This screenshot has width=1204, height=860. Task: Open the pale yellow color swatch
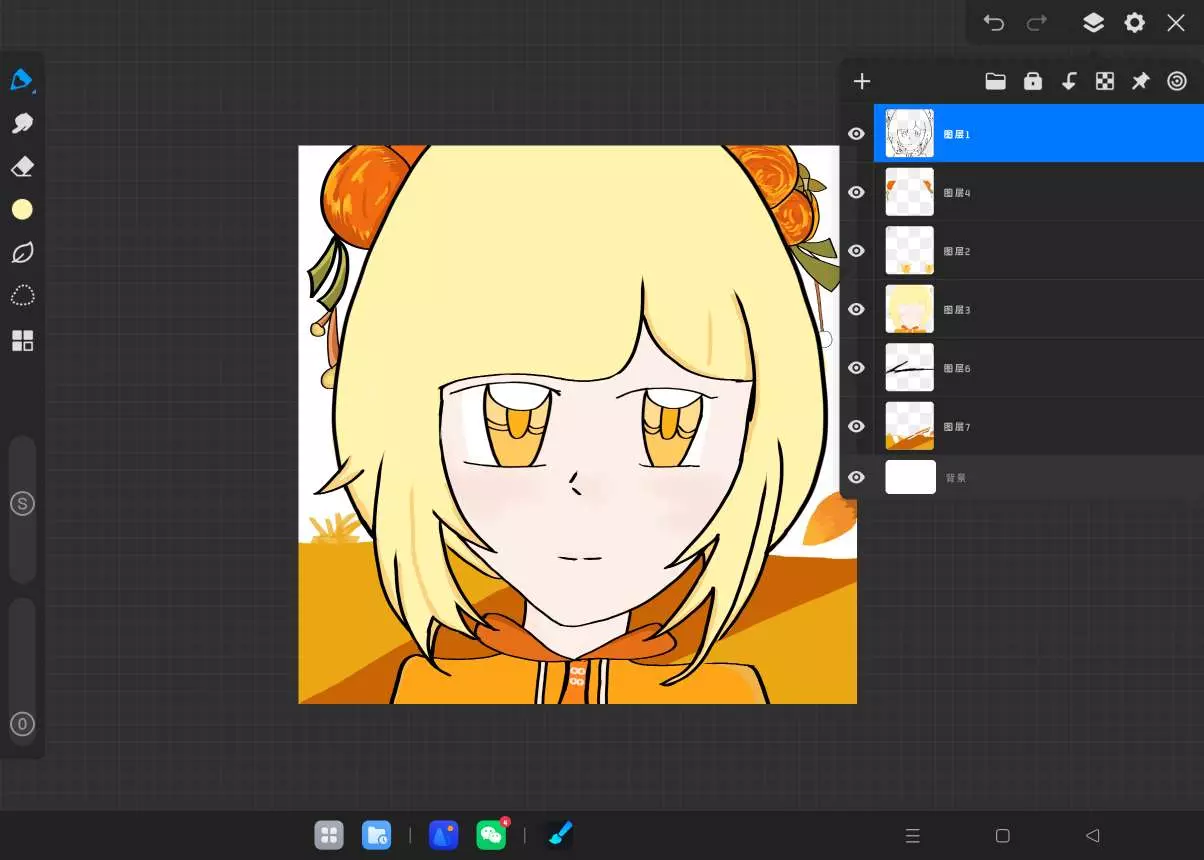coord(22,209)
